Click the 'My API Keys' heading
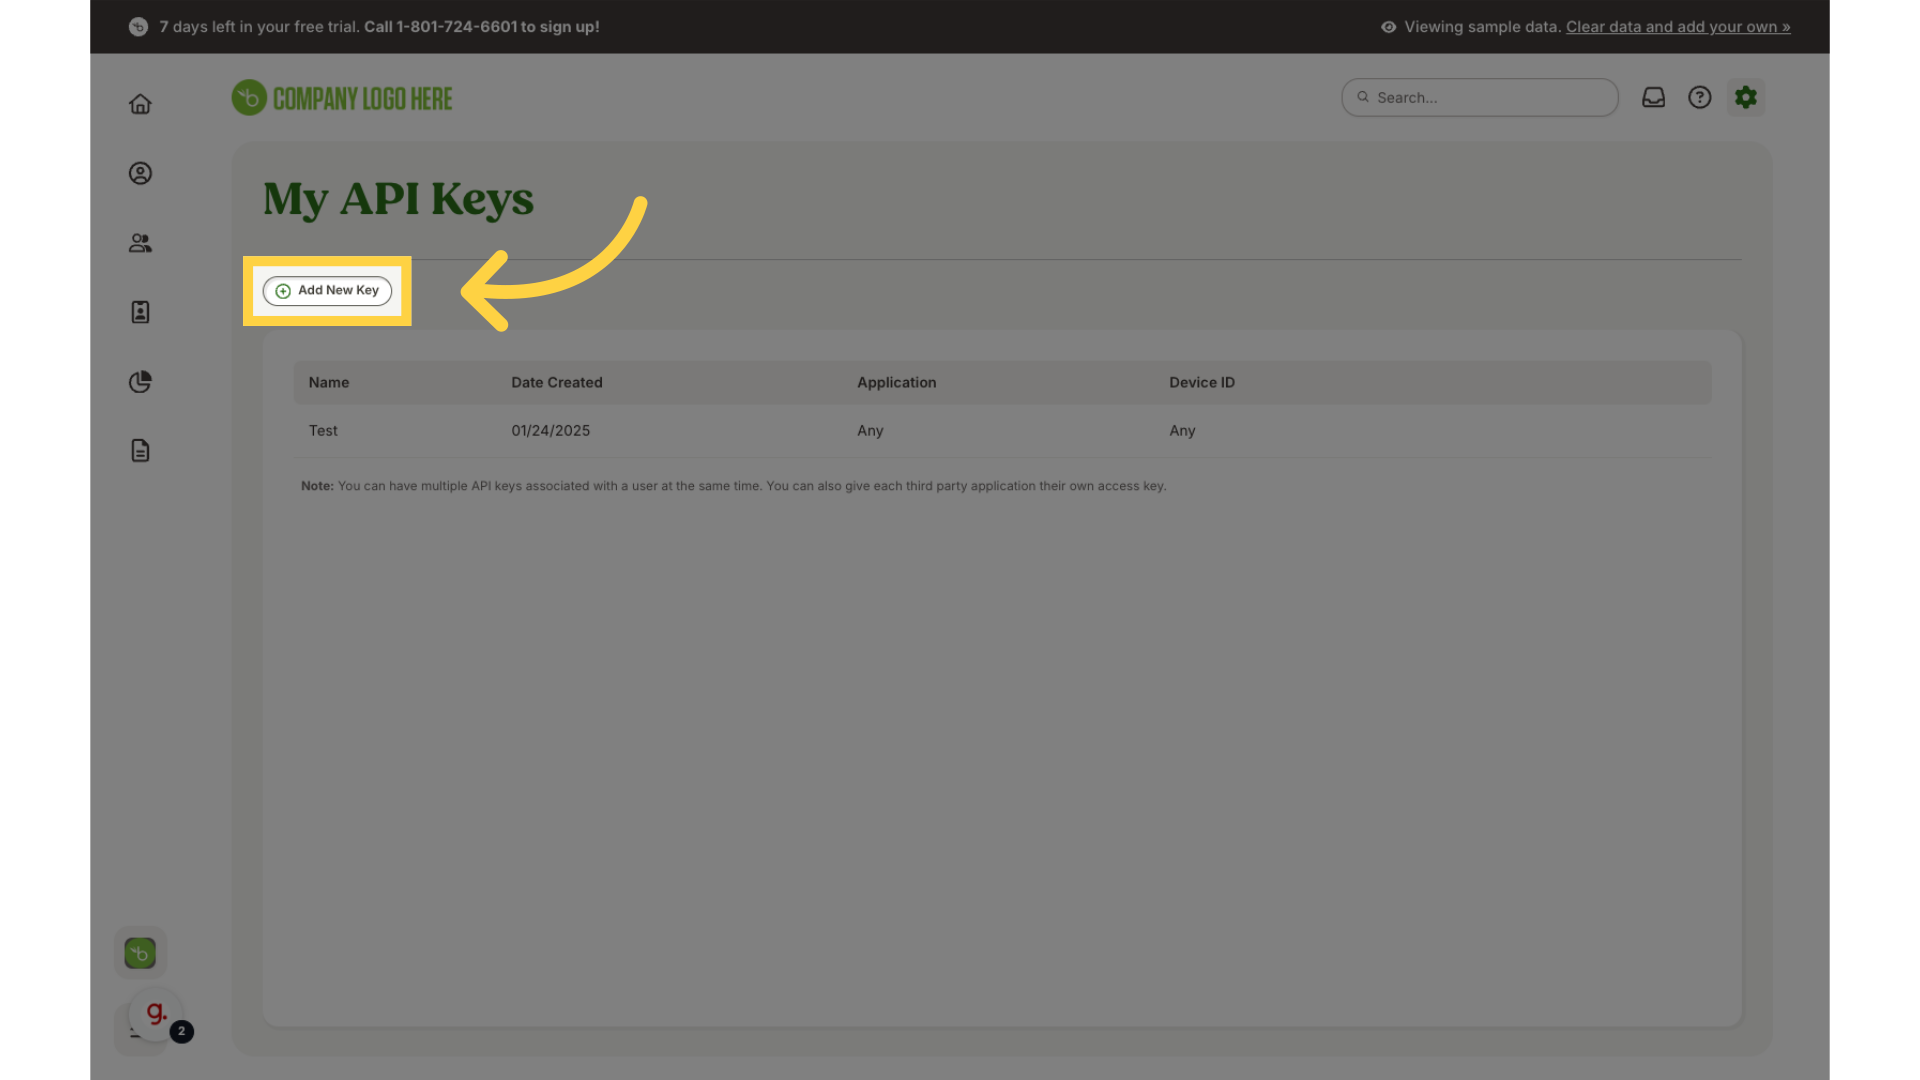 [398, 199]
